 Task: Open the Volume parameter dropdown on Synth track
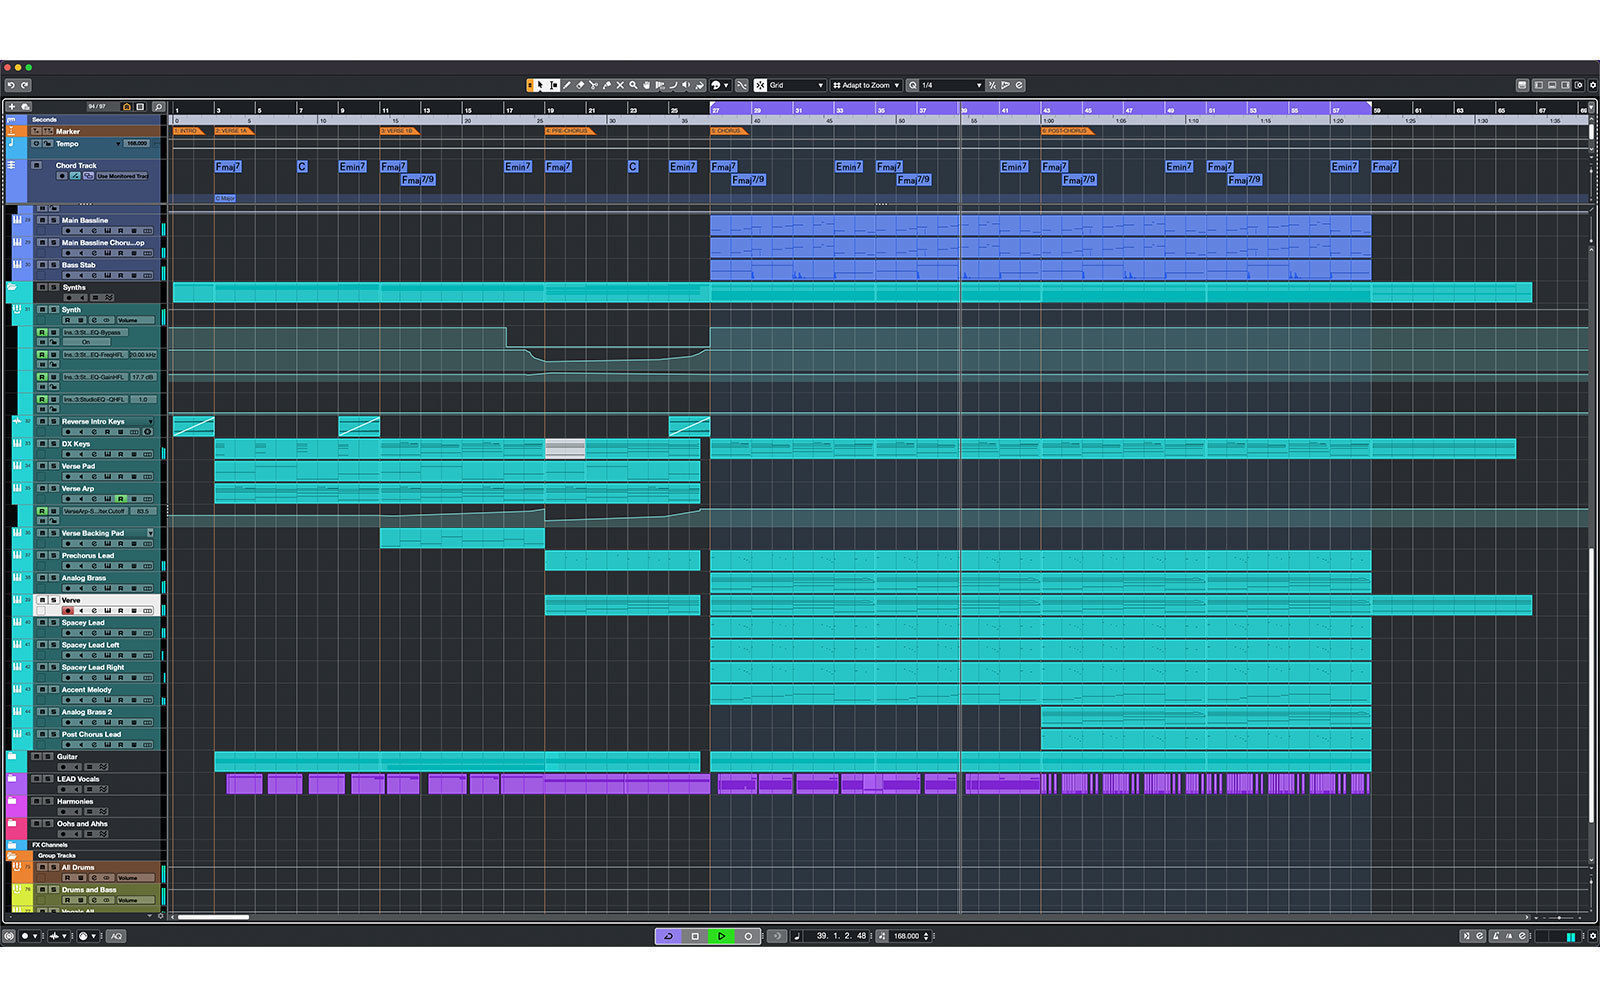(x=134, y=321)
